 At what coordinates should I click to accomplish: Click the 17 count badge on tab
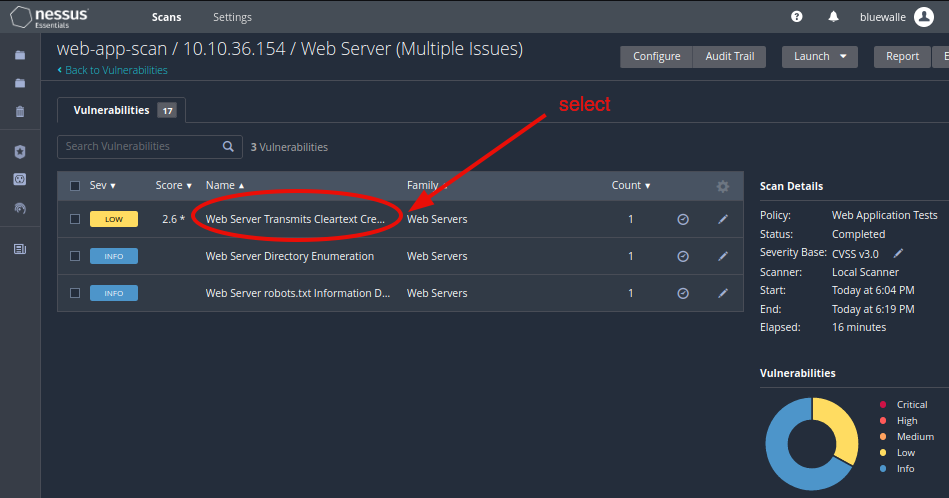click(x=167, y=110)
